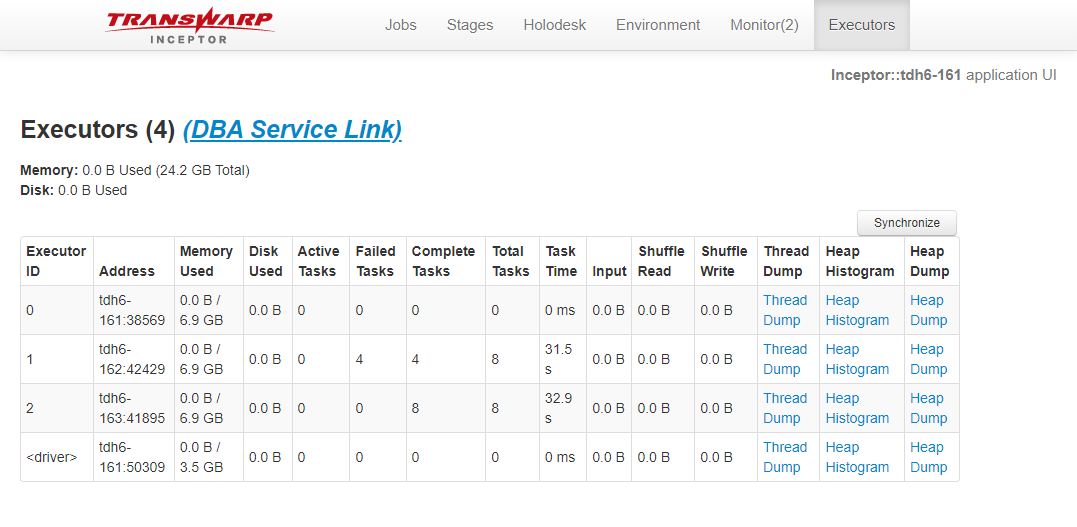Select the Executors tab
The height and width of the screenshot is (527, 1077).
click(x=861, y=25)
